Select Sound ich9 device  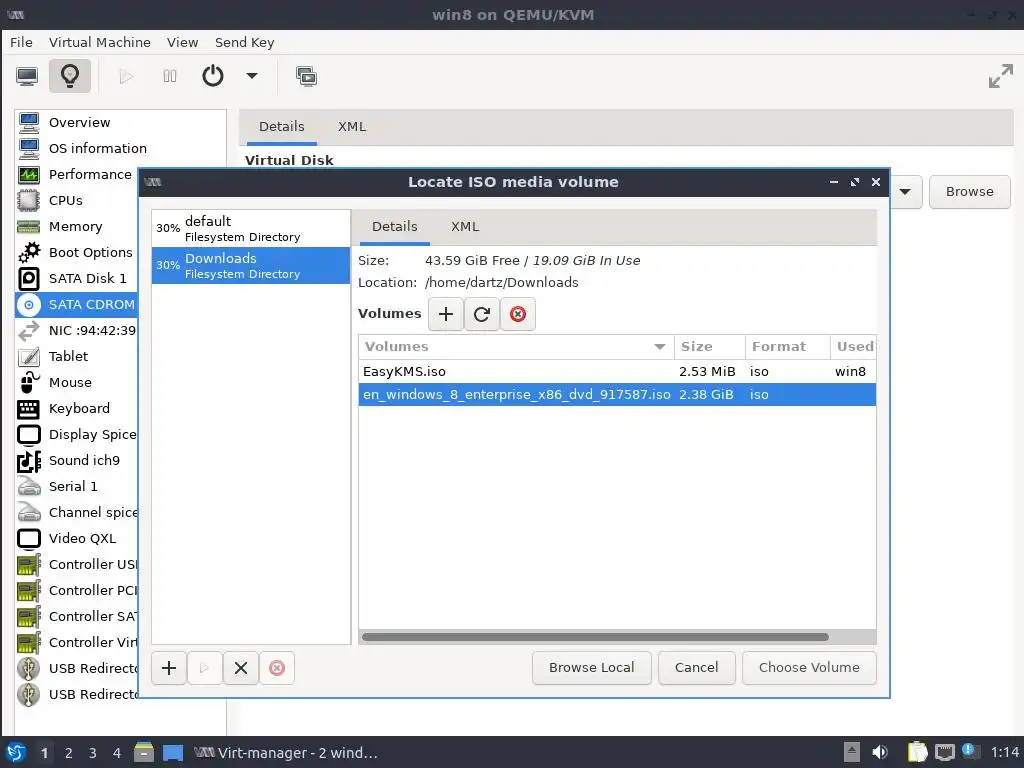pyautogui.click(x=77, y=460)
